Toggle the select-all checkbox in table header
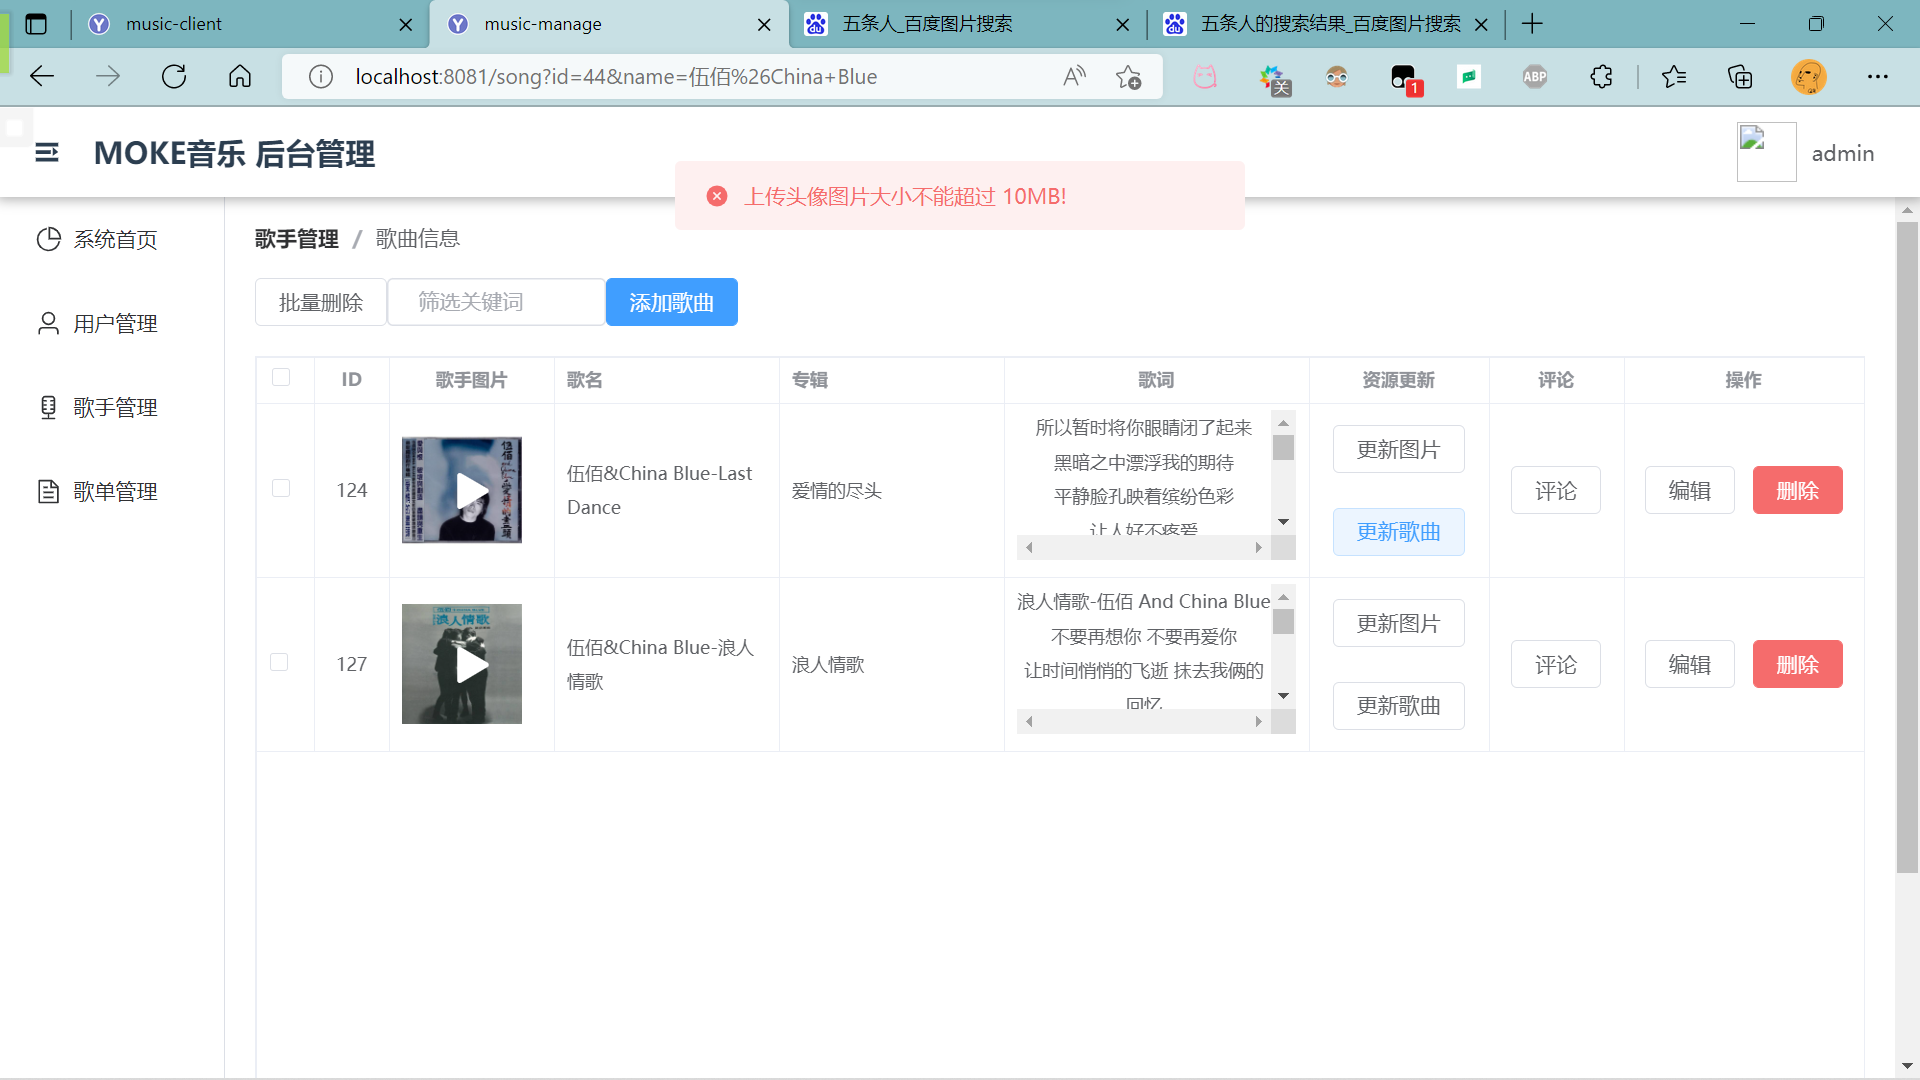Image resolution: width=1920 pixels, height=1080 pixels. pyautogui.click(x=281, y=378)
